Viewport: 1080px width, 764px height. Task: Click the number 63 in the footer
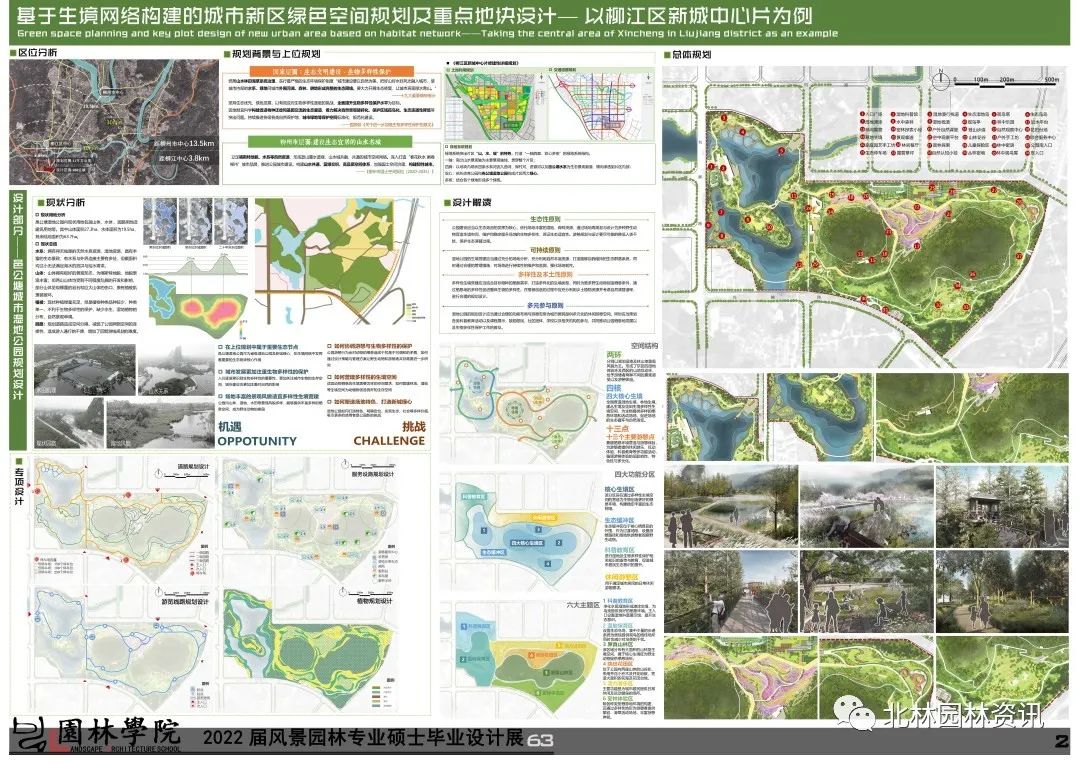click(541, 741)
